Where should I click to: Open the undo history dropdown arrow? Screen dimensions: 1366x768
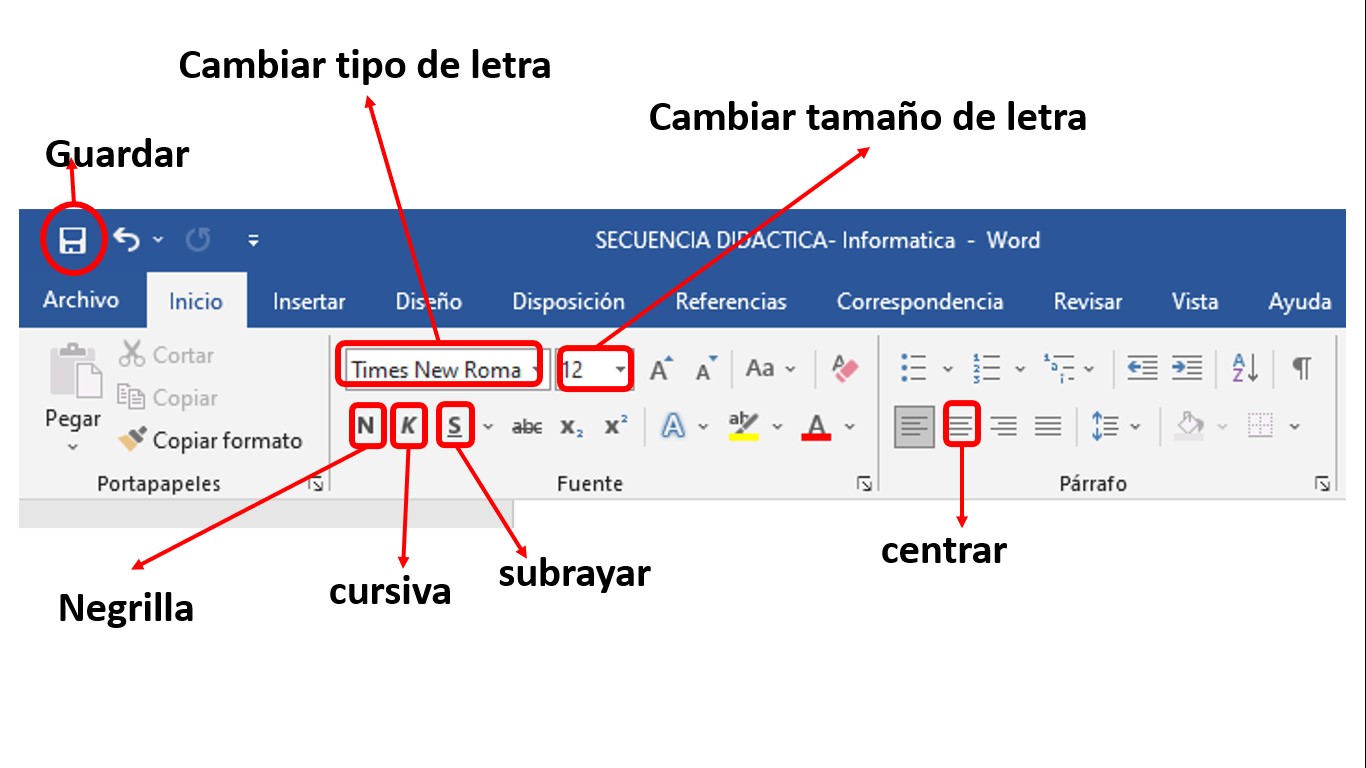tap(158, 240)
